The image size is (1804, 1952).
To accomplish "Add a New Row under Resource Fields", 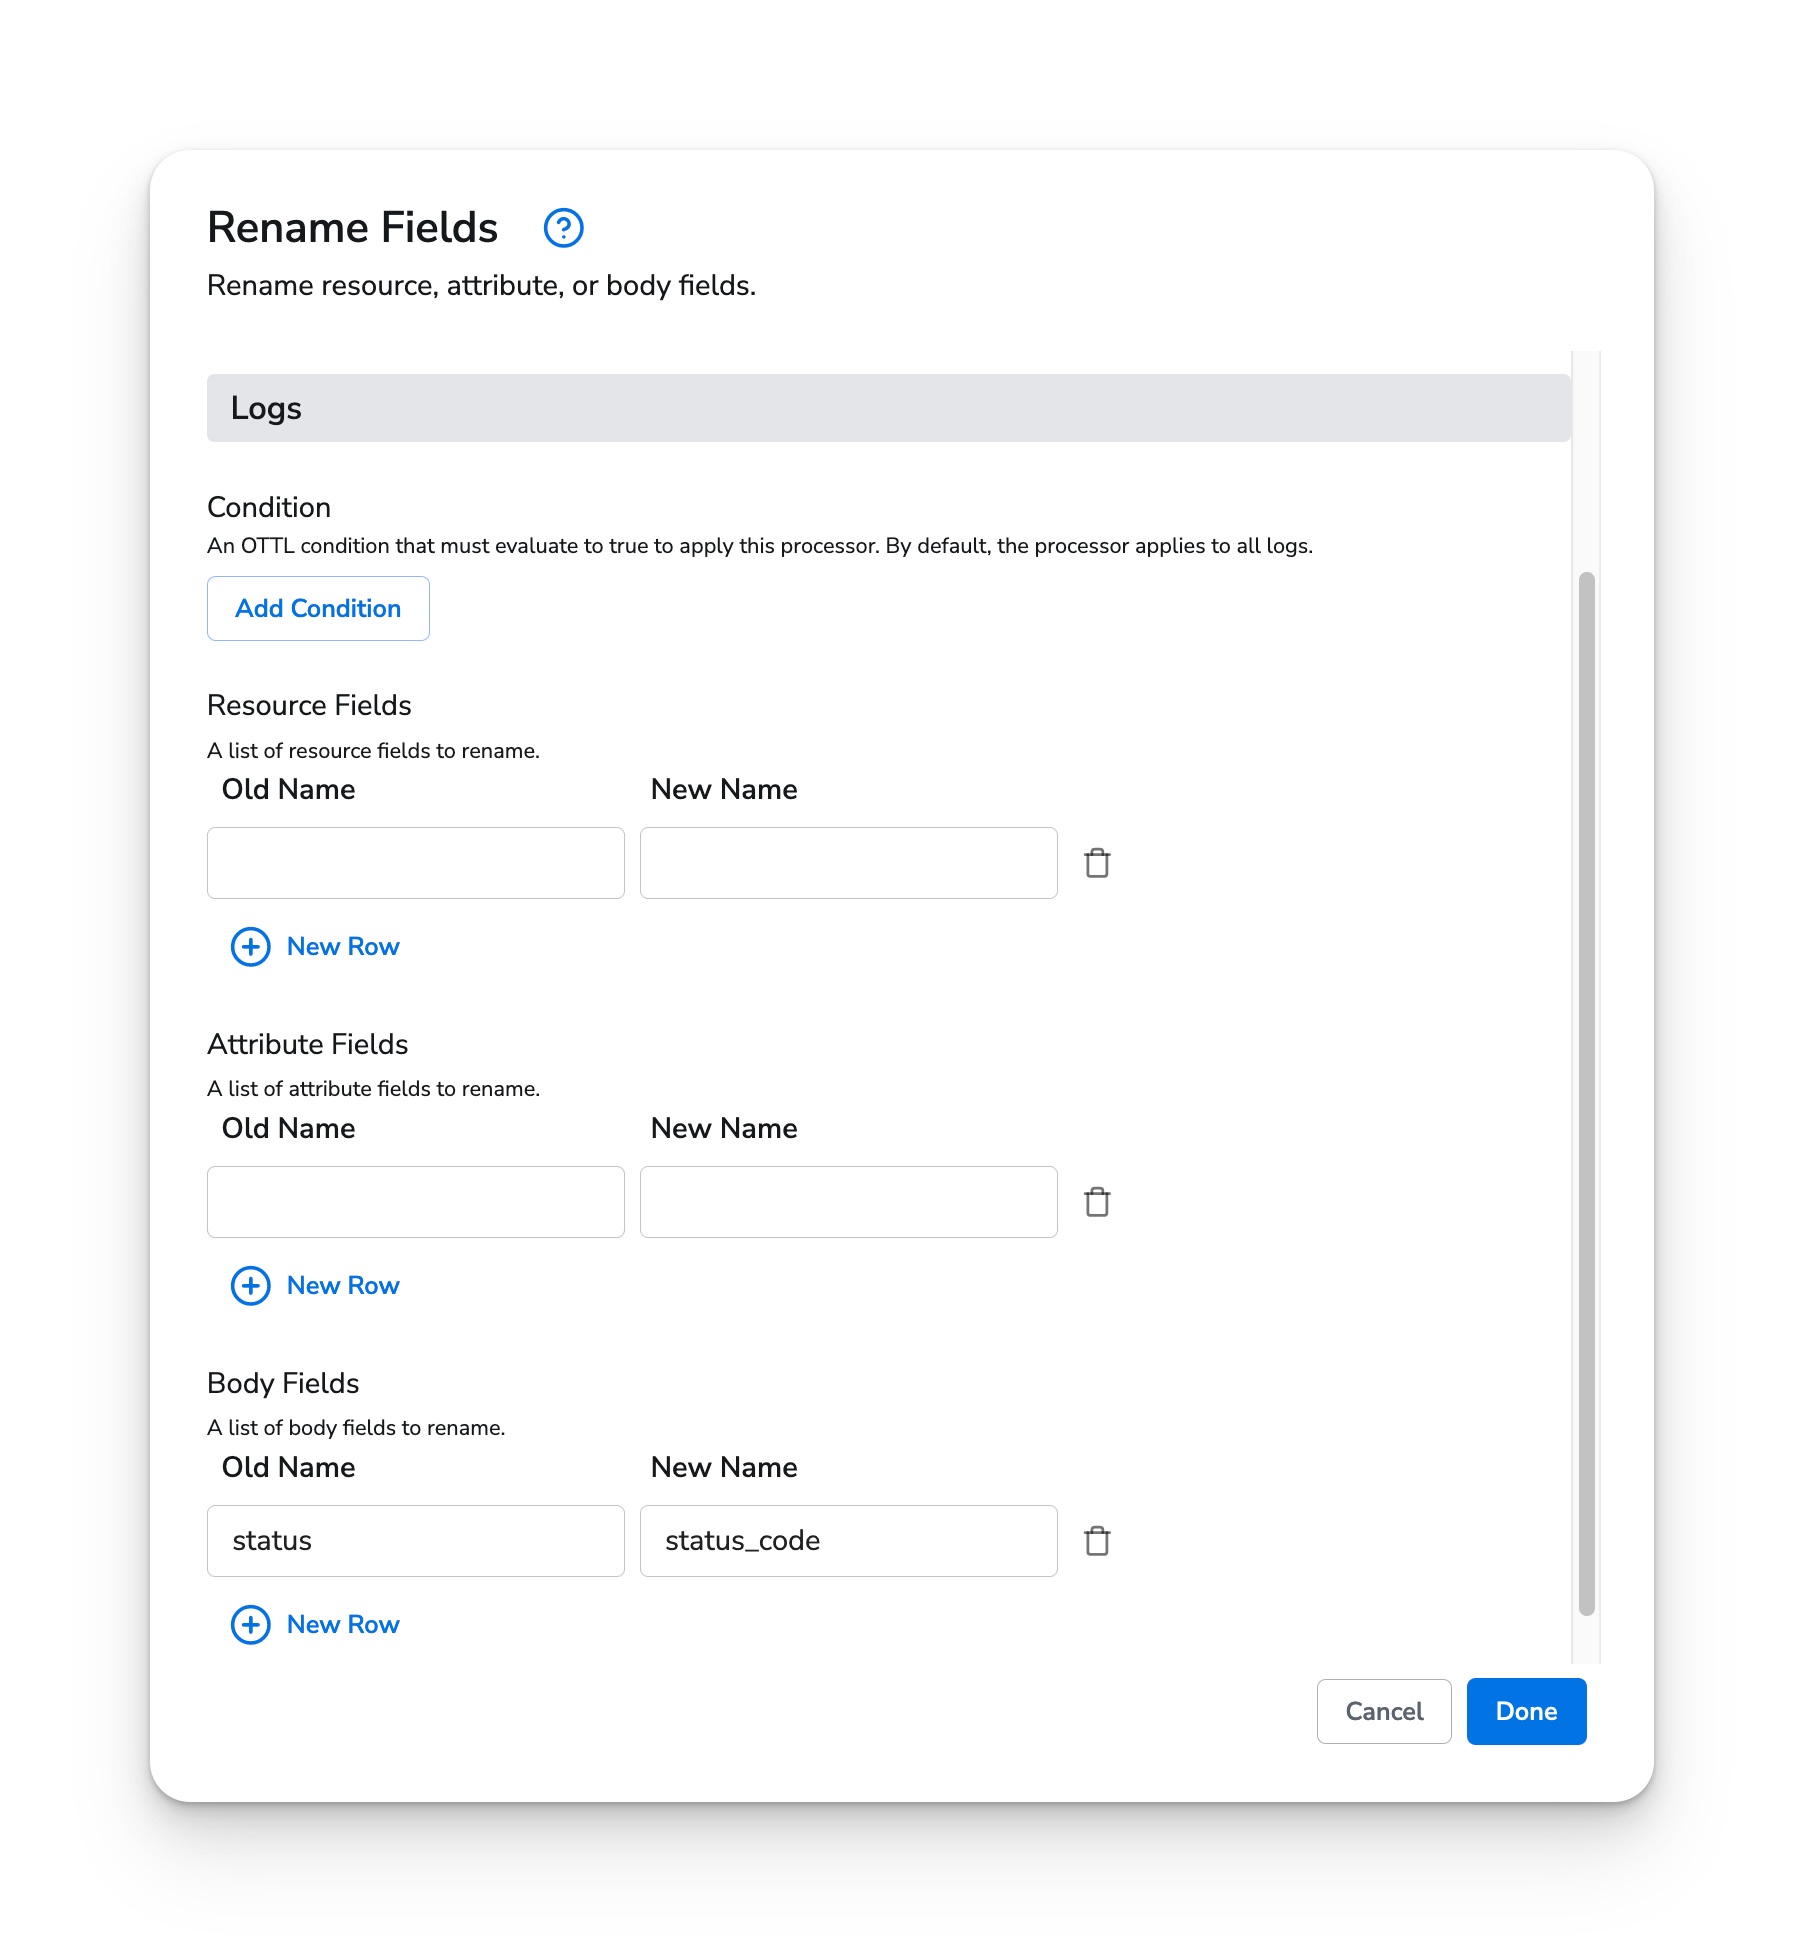I will click(x=315, y=946).
